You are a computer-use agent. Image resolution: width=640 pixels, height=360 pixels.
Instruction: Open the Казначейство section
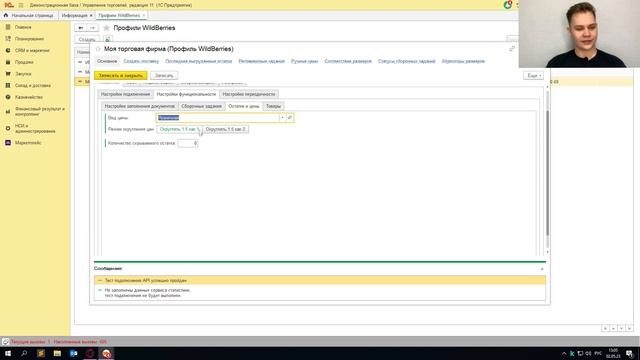(29, 97)
